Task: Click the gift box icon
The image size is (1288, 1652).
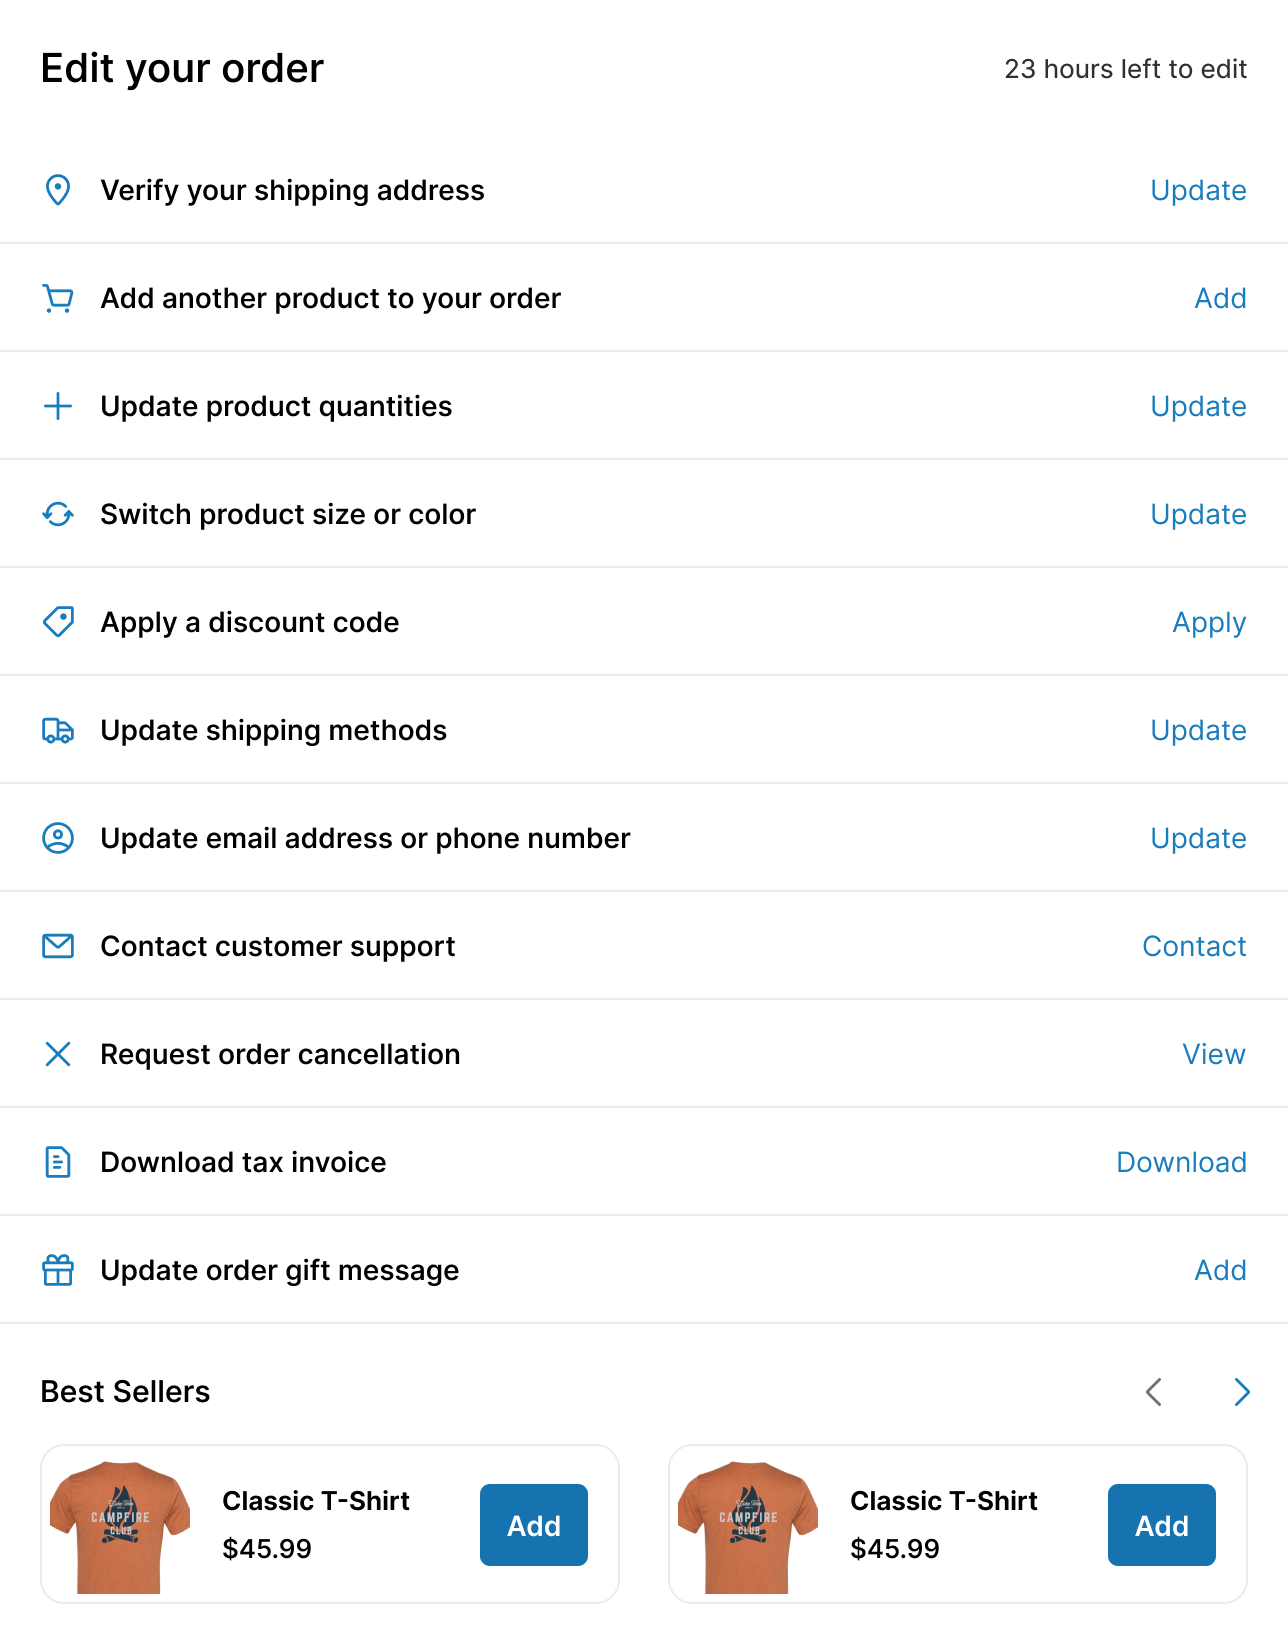Action: click(58, 1270)
